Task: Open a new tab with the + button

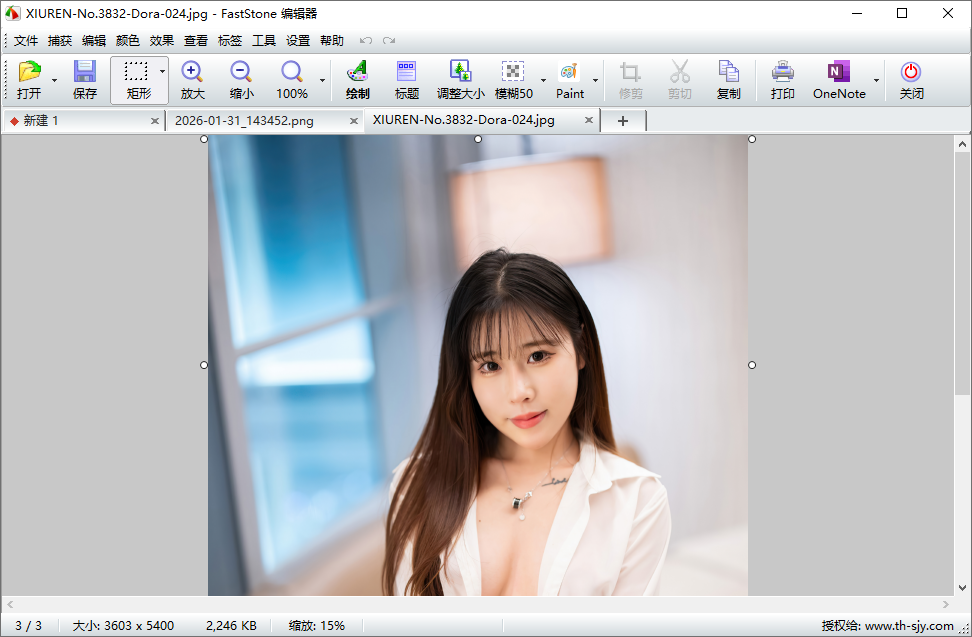Action: [622, 120]
